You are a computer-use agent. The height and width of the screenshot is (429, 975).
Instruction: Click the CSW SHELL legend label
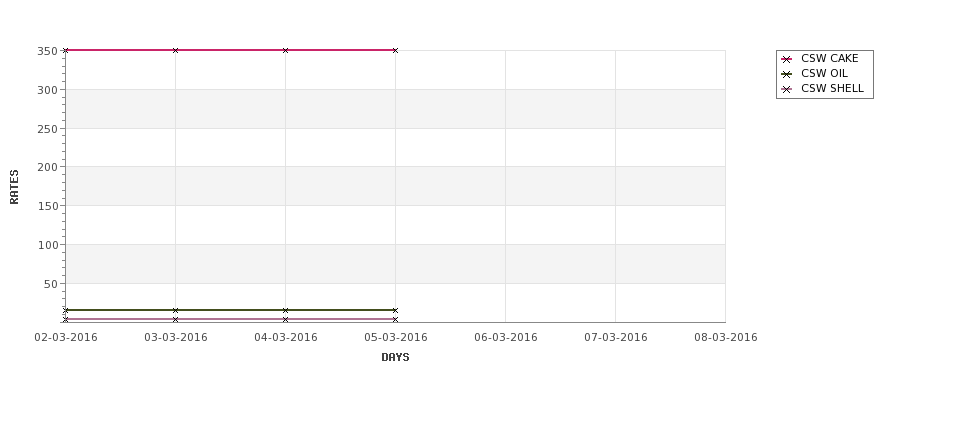[x=832, y=88]
